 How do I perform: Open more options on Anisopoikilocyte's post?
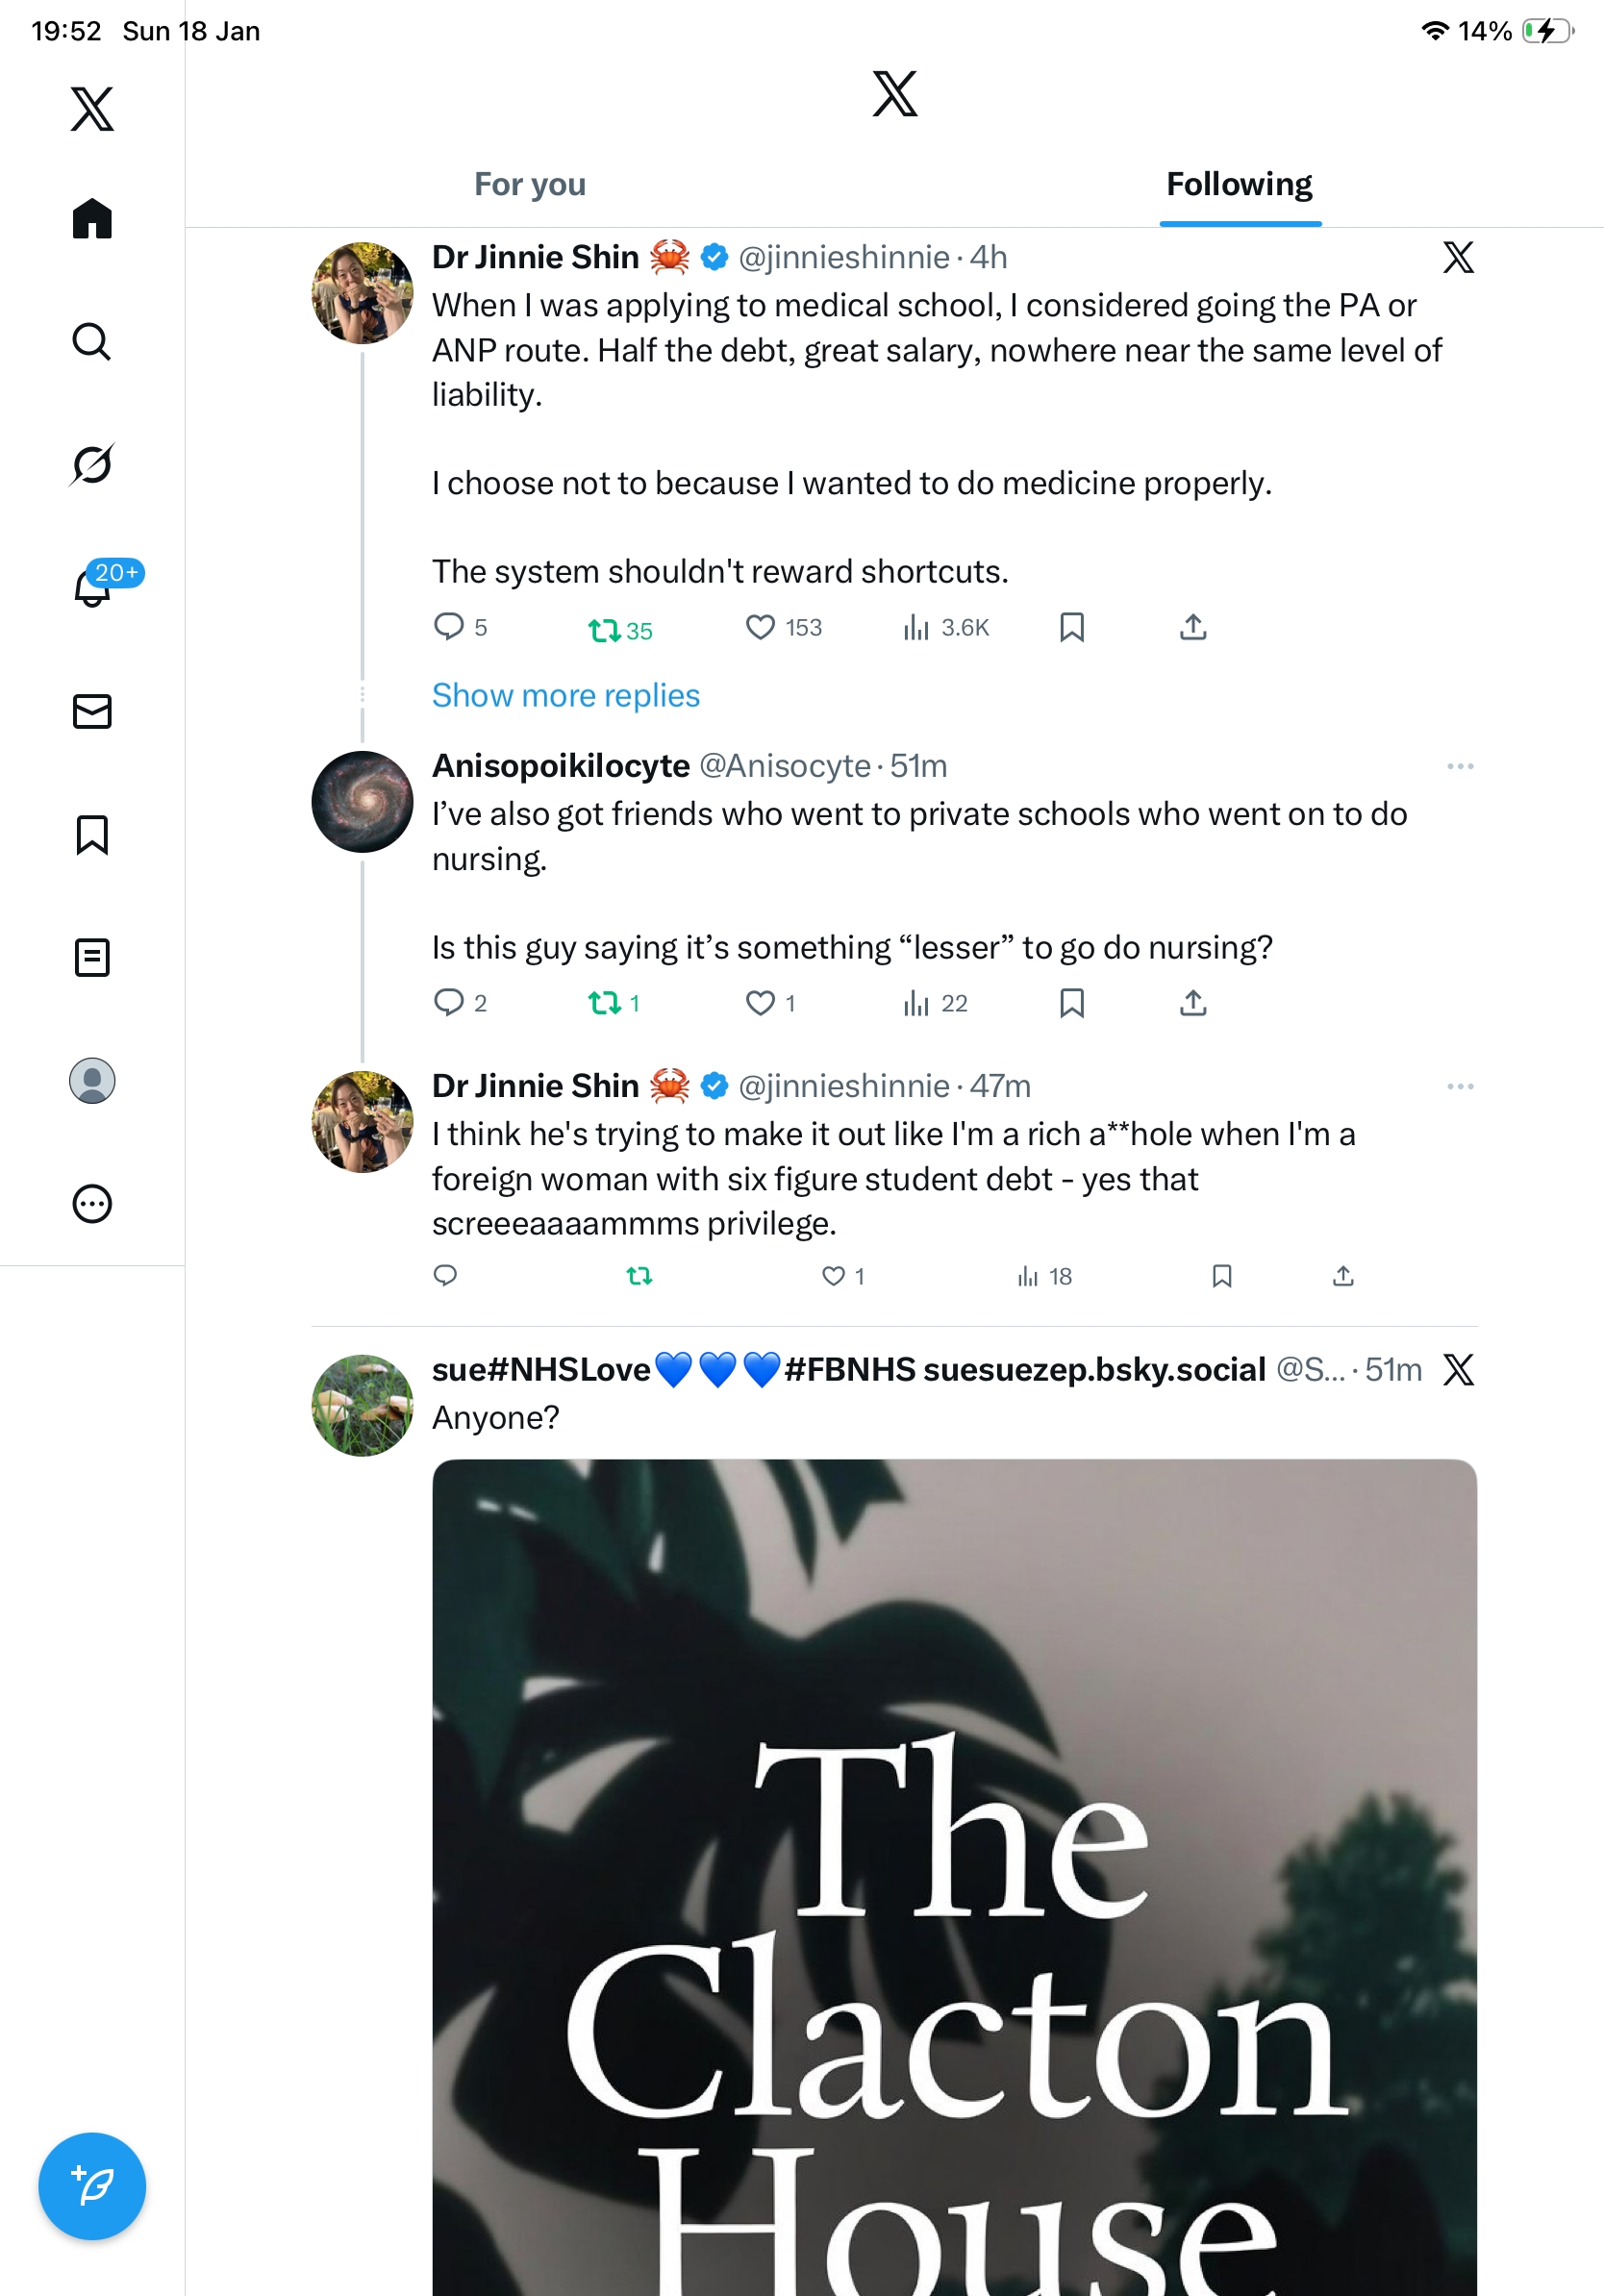click(x=1459, y=766)
